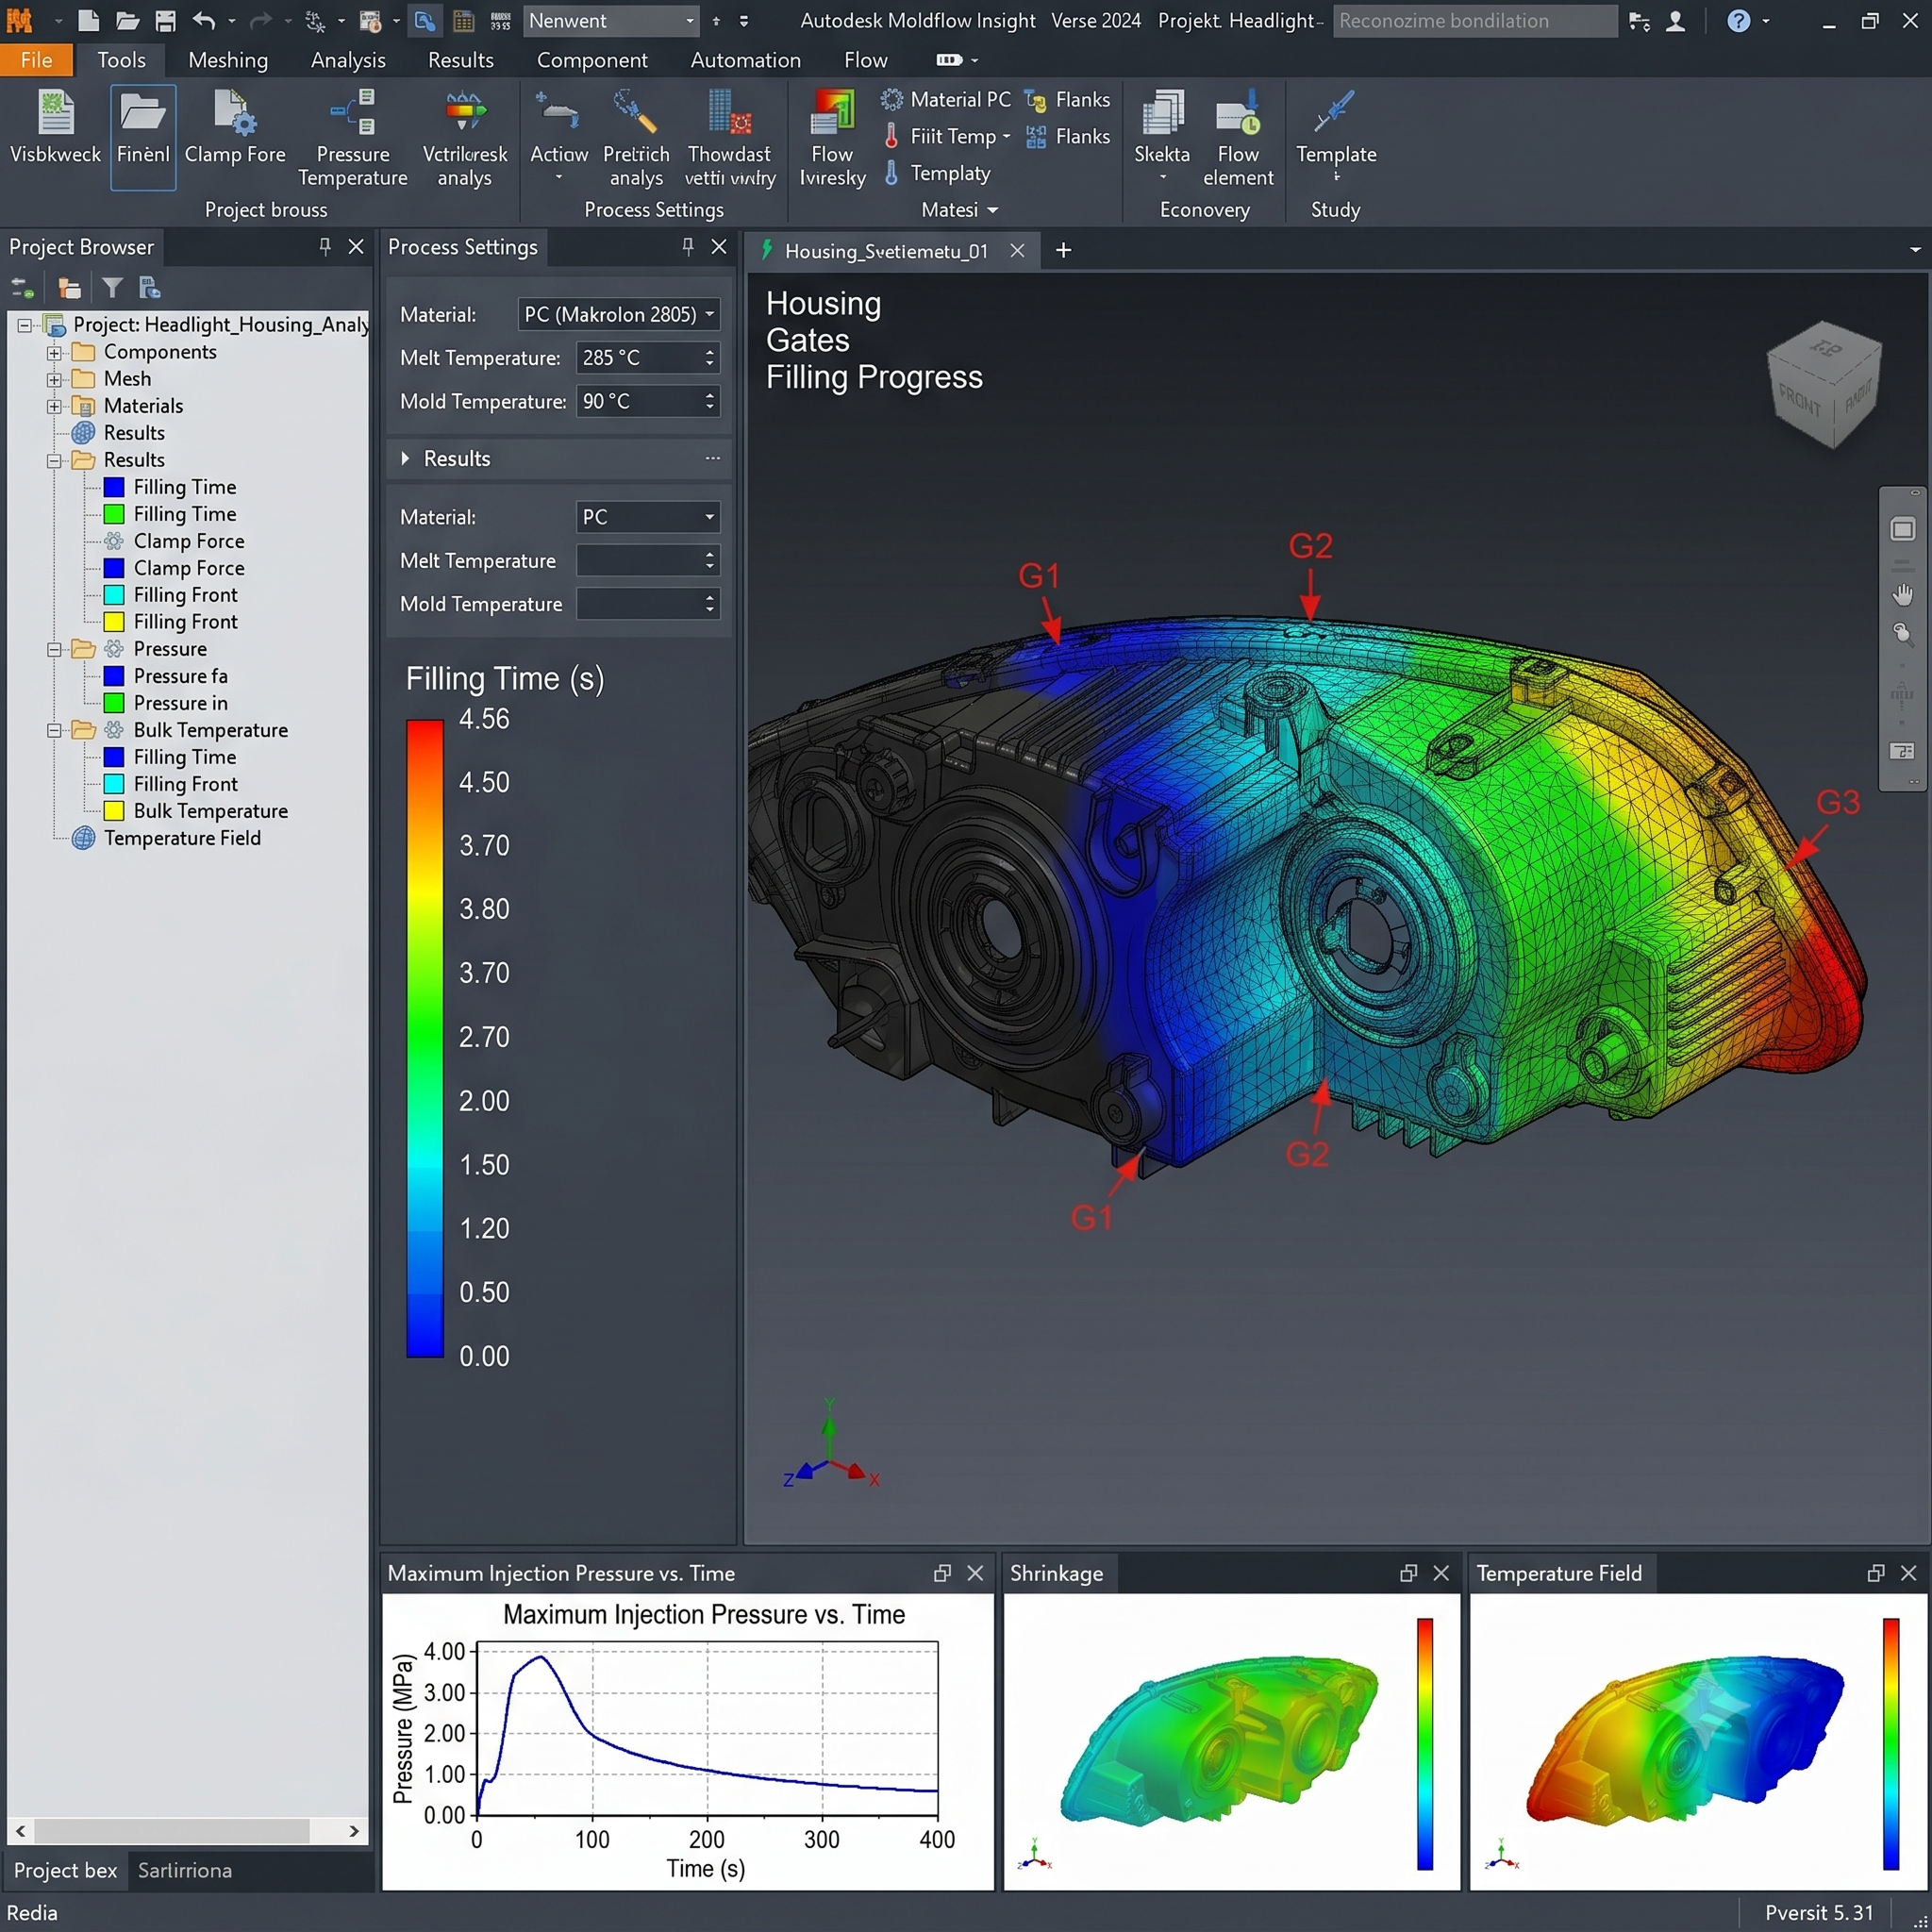Select the Clamp Fore ribbon tool
1932x1932 pixels.
[x=235, y=126]
